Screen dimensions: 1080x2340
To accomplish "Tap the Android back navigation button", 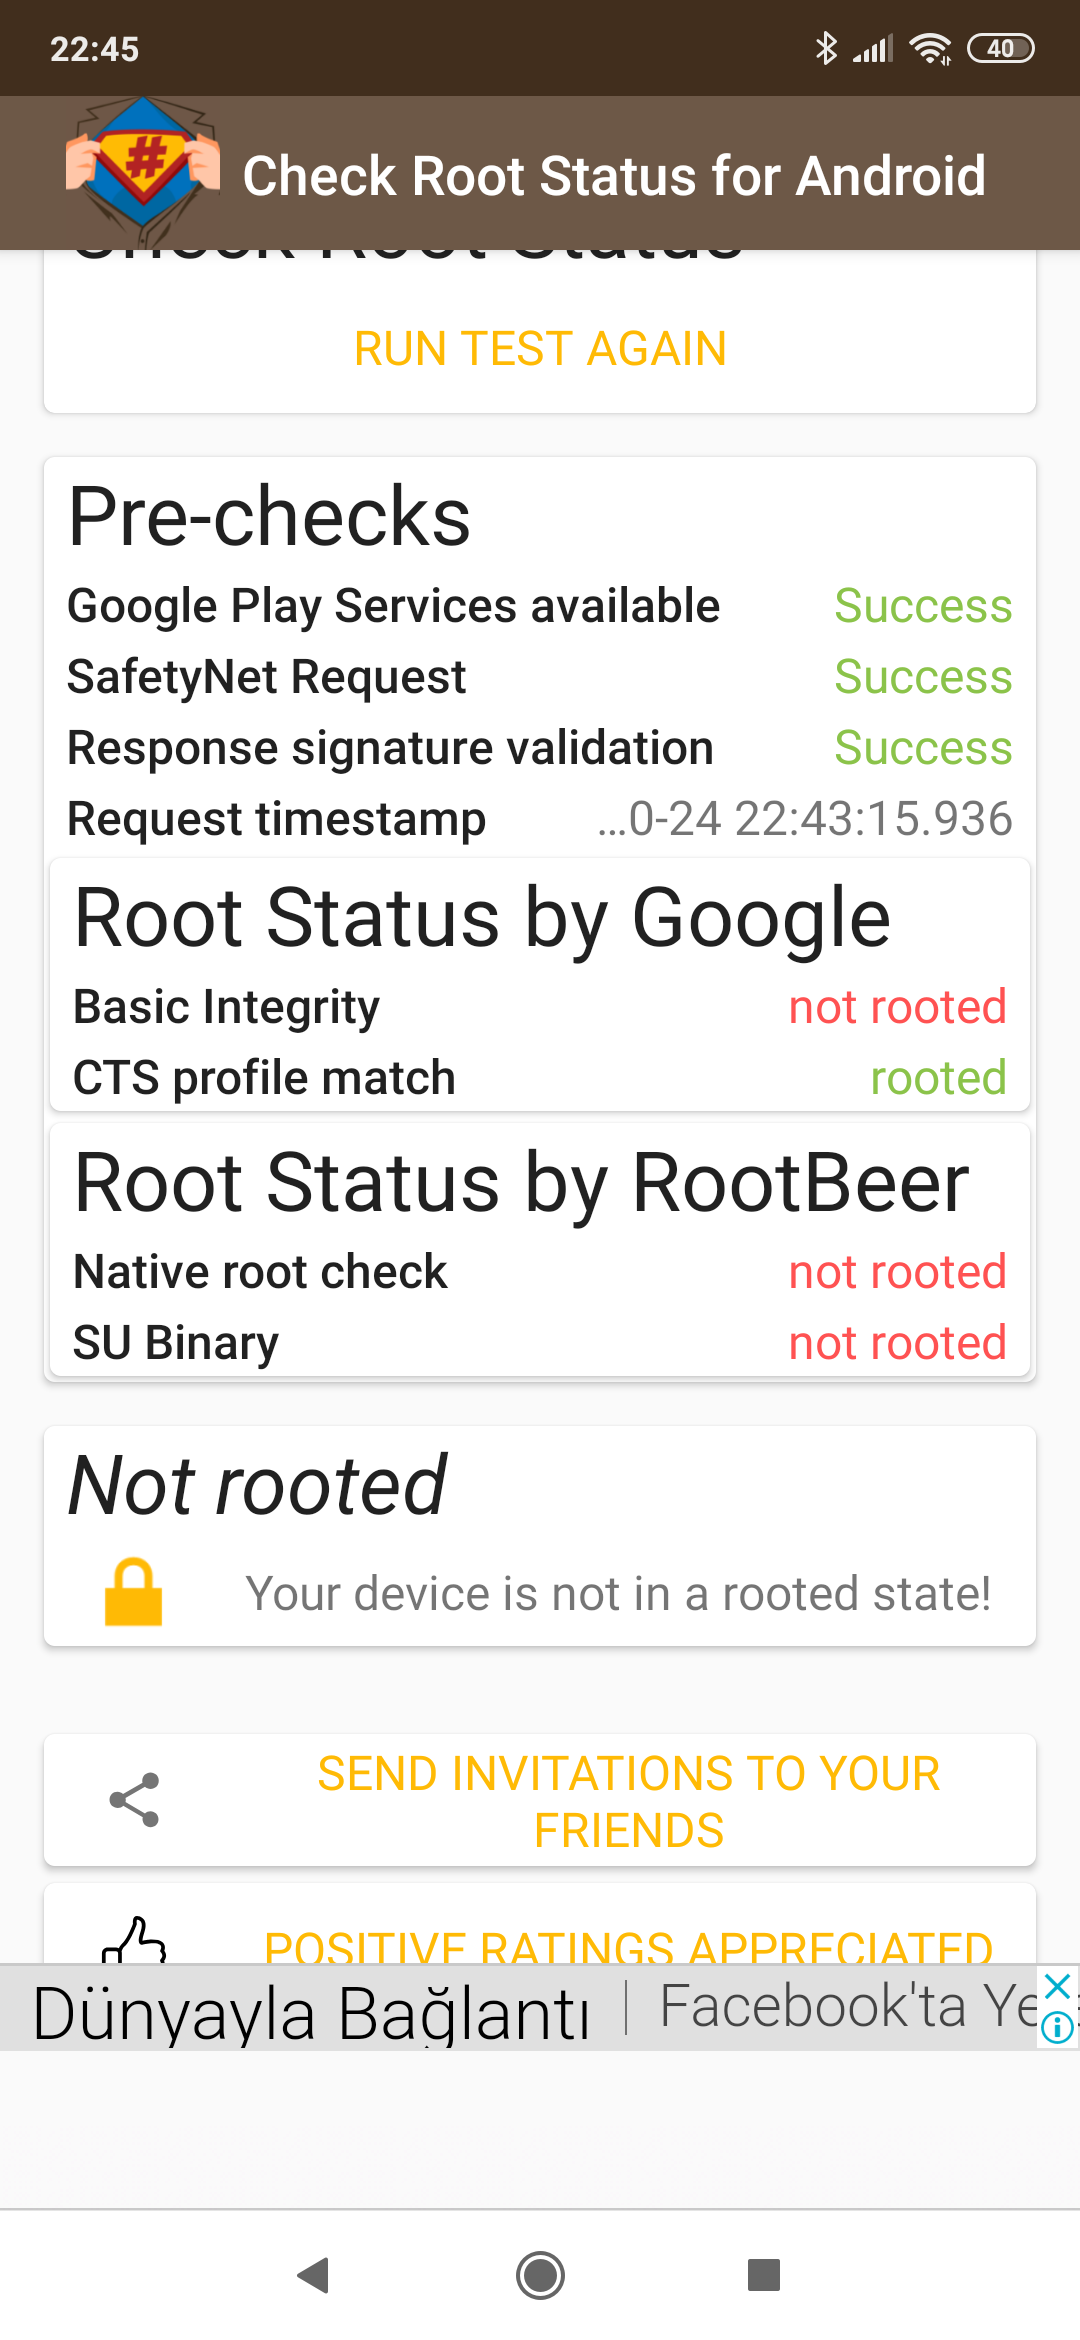I will pyautogui.click(x=314, y=2275).
